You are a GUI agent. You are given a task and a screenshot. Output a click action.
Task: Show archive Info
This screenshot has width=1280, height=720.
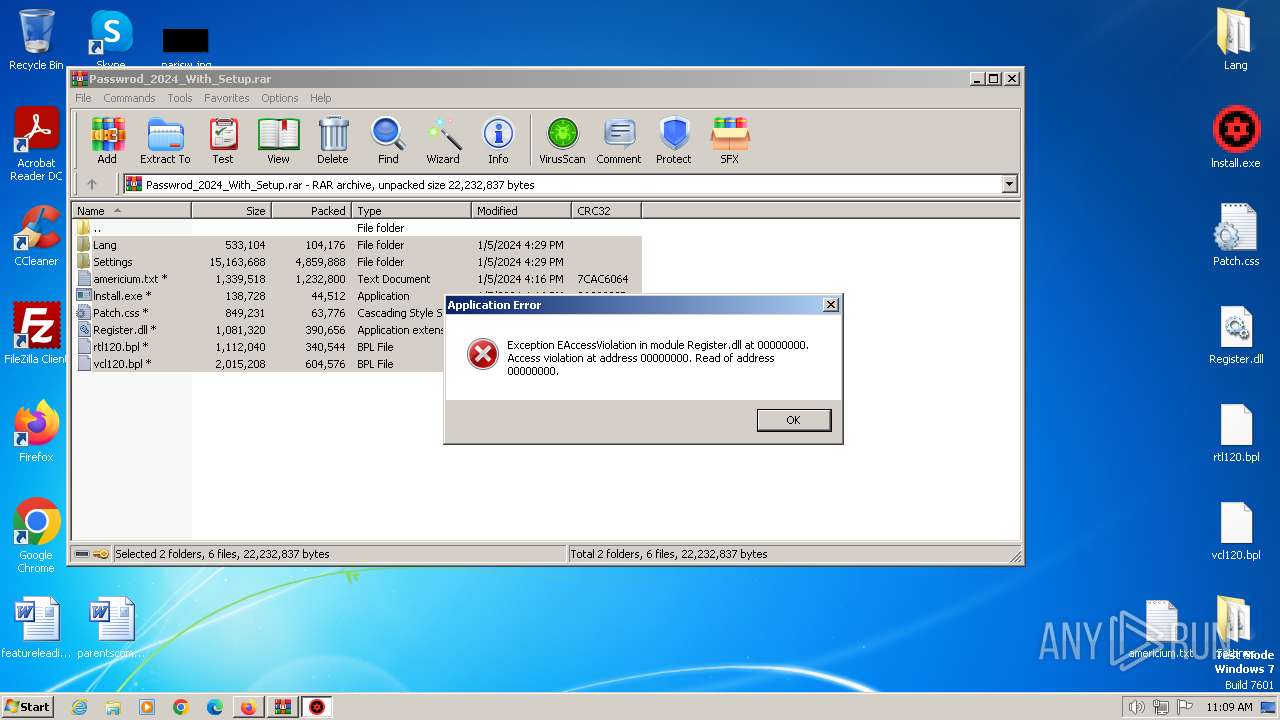pos(498,140)
